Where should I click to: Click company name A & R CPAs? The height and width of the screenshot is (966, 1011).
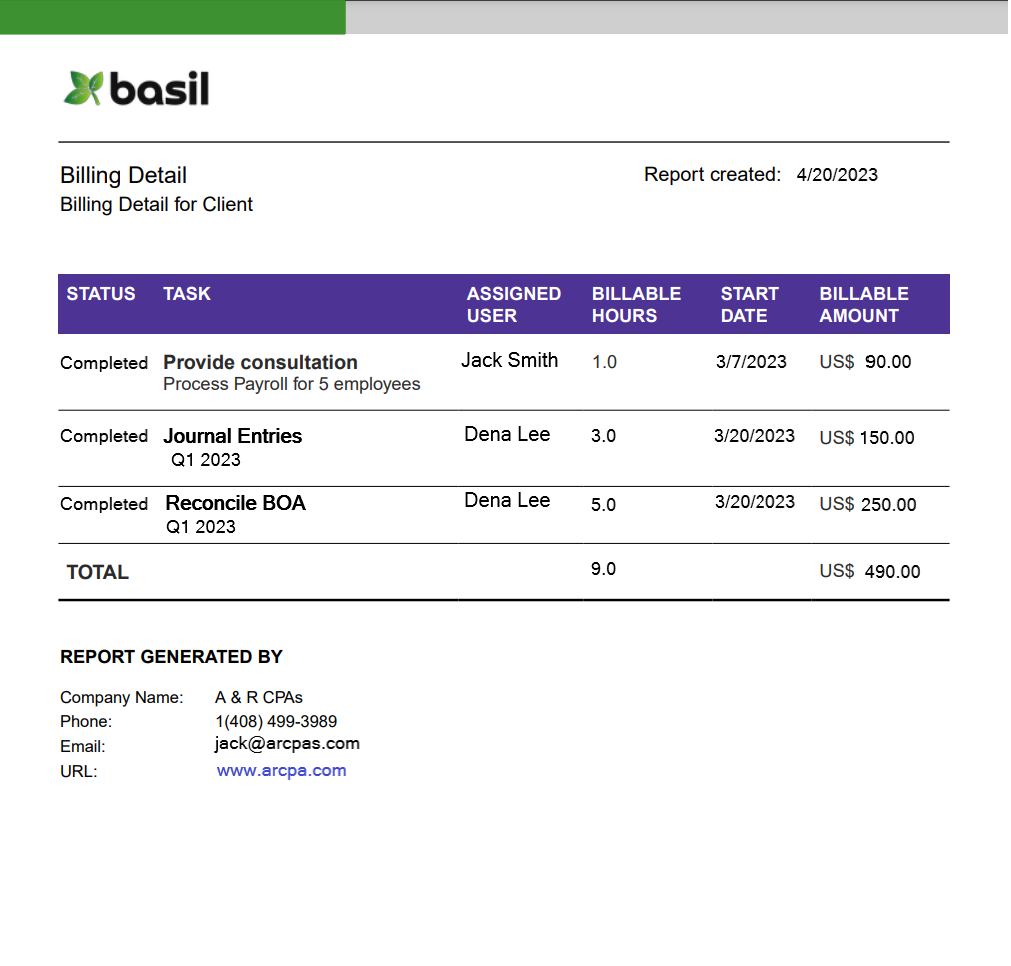click(259, 698)
